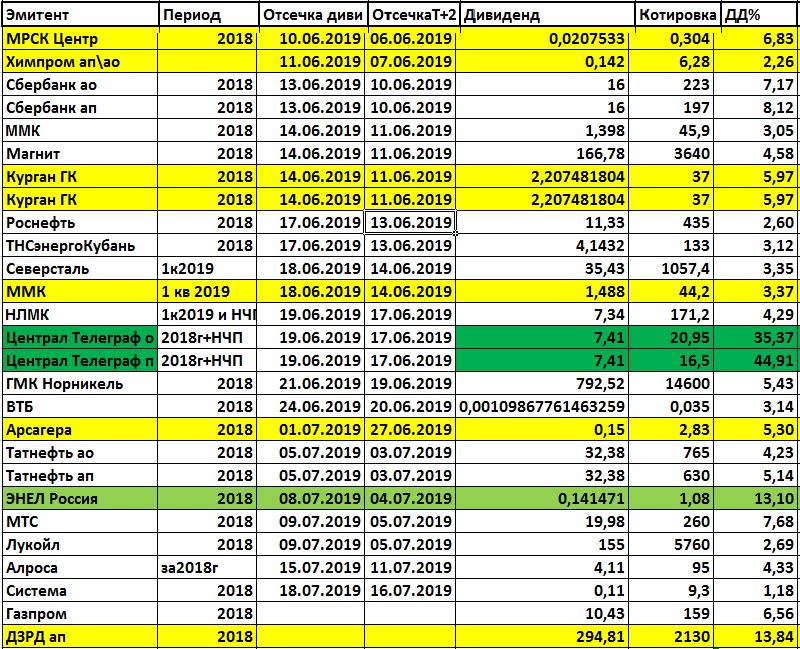Click the ВТБ issuer cell

(x=80, y=407)
